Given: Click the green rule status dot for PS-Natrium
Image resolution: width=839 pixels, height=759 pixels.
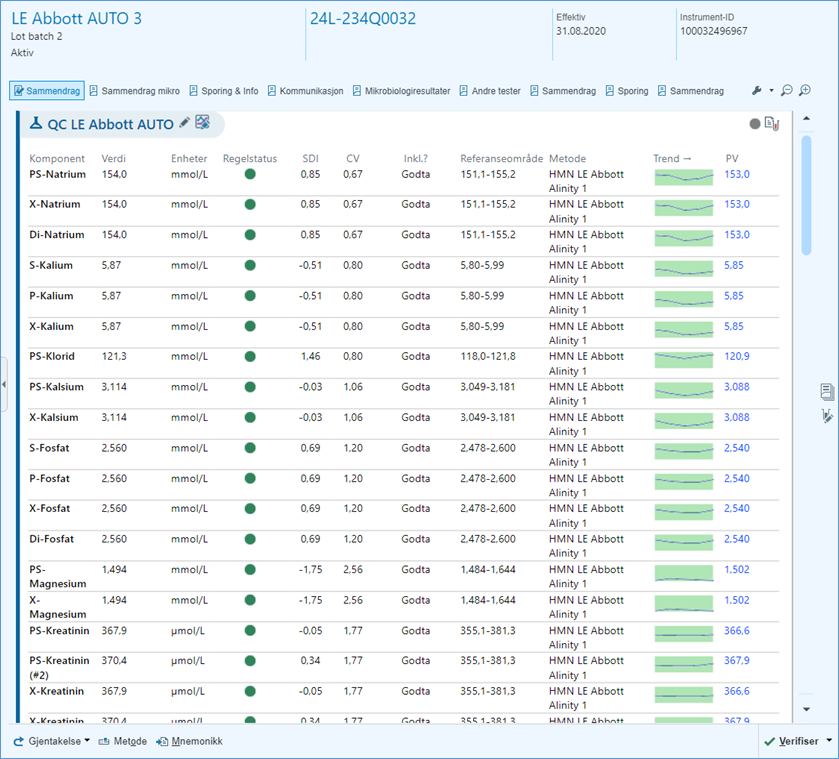Looking at the screenshot, I should pos(250,174).
